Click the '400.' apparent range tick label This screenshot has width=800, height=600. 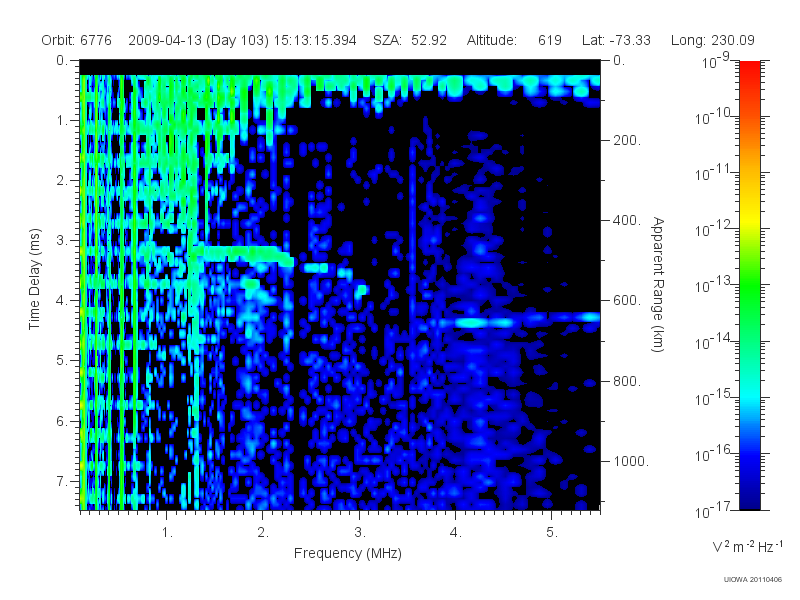point(627,220)
